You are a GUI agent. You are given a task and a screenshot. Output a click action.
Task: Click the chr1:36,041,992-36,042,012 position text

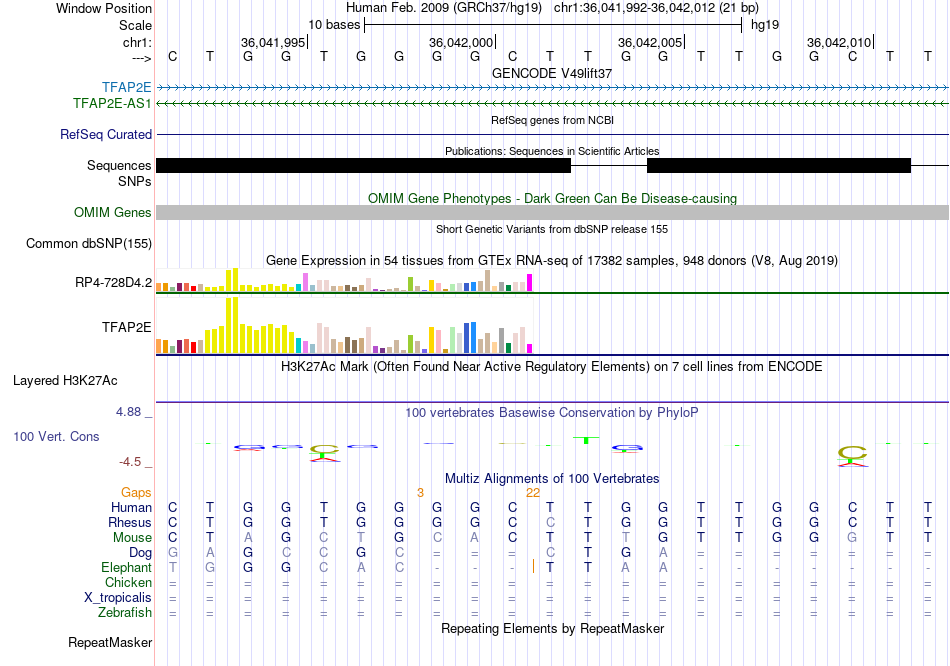click(656, 8)
